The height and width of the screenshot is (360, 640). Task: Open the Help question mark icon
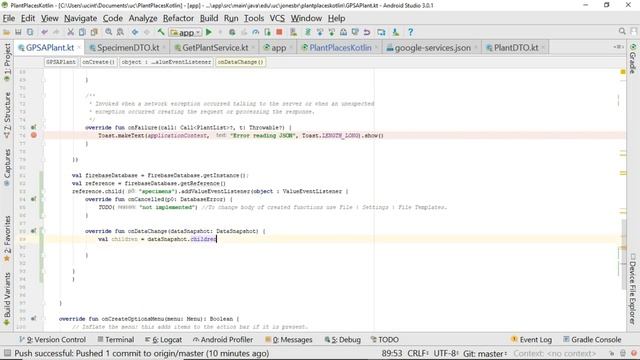coord(411,32)
